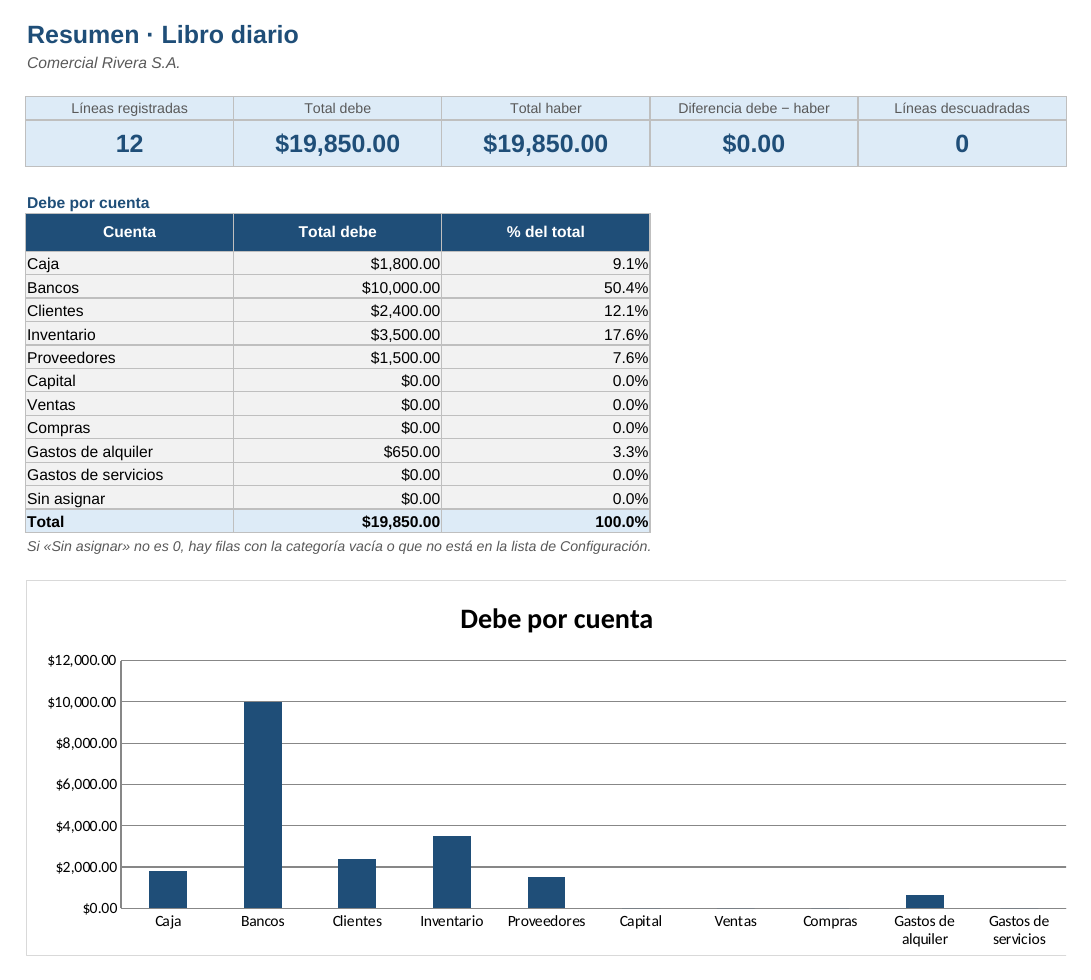Click the Diferencia debe − haber value
The width and height of the screenshot is (1091, 980).
coord(754,143)
